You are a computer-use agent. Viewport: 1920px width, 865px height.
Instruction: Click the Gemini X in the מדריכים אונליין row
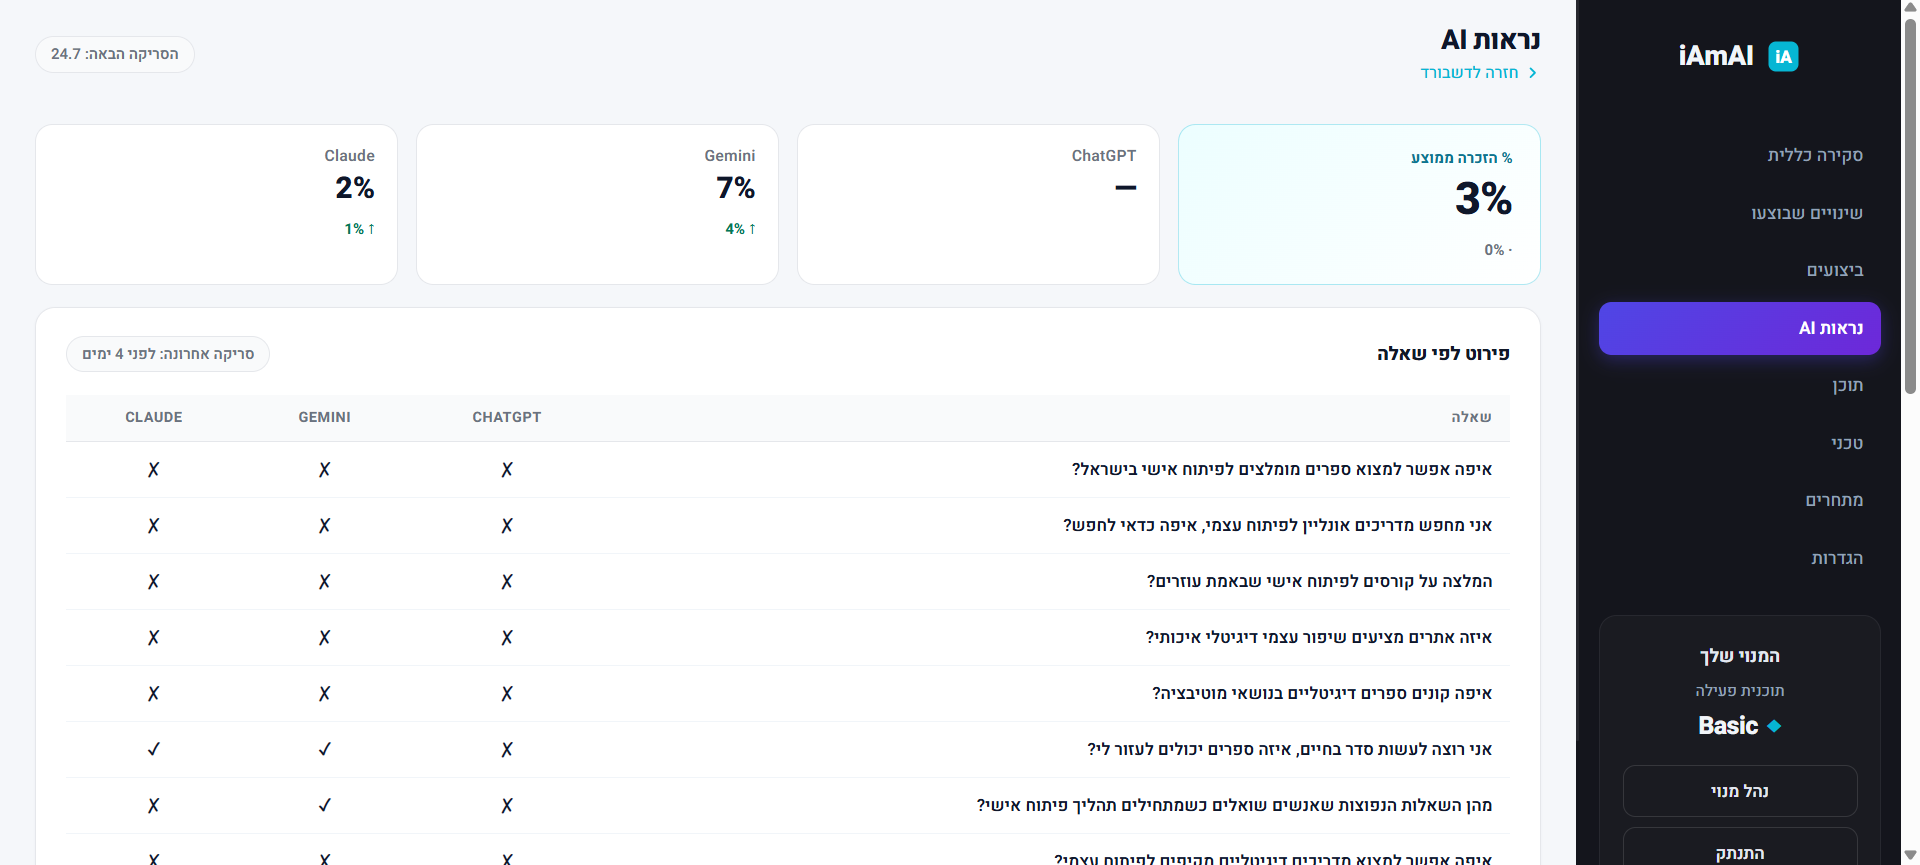[324, 525]
